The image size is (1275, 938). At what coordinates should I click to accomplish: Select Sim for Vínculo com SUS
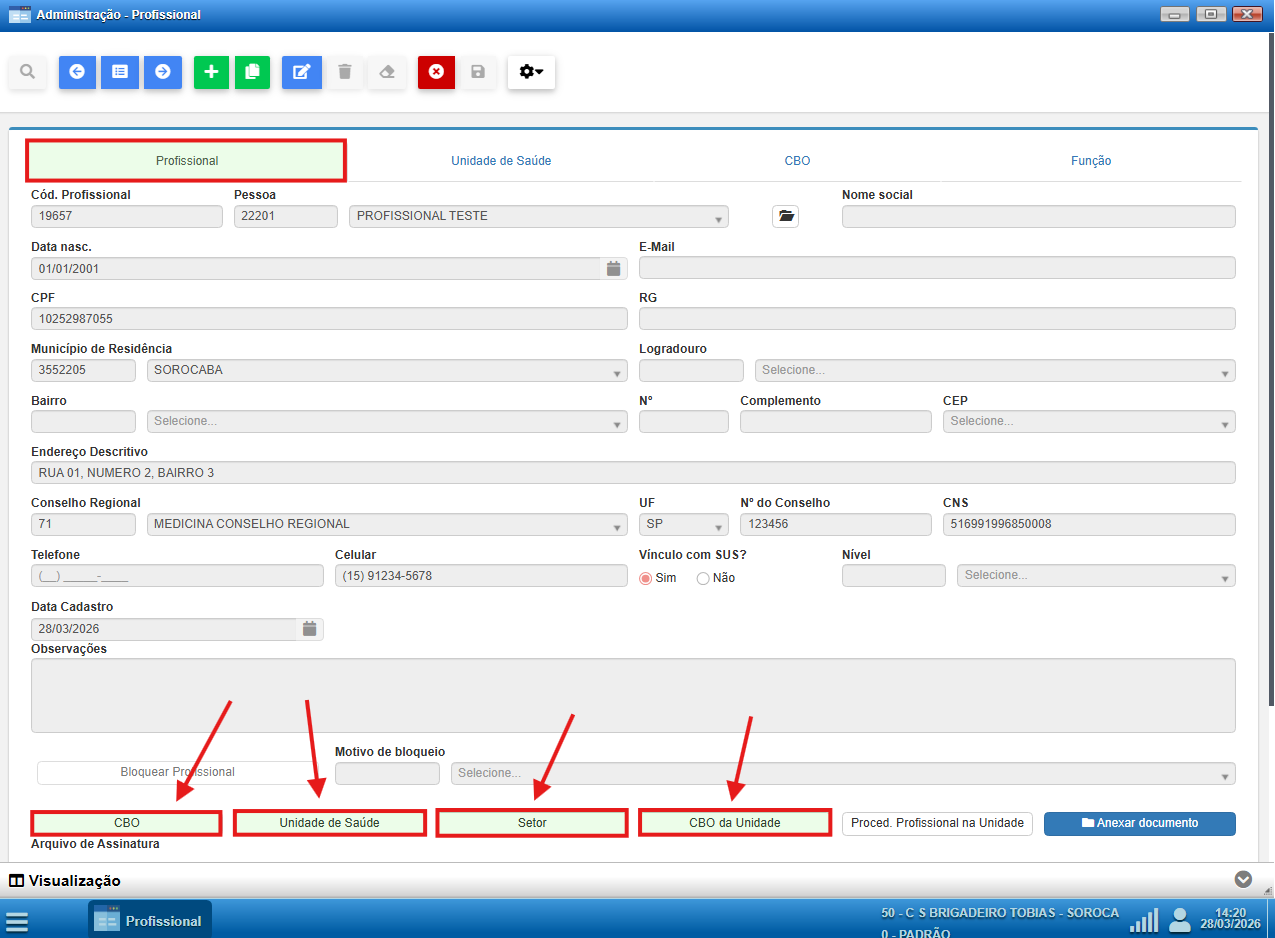[x=646, y=578]
